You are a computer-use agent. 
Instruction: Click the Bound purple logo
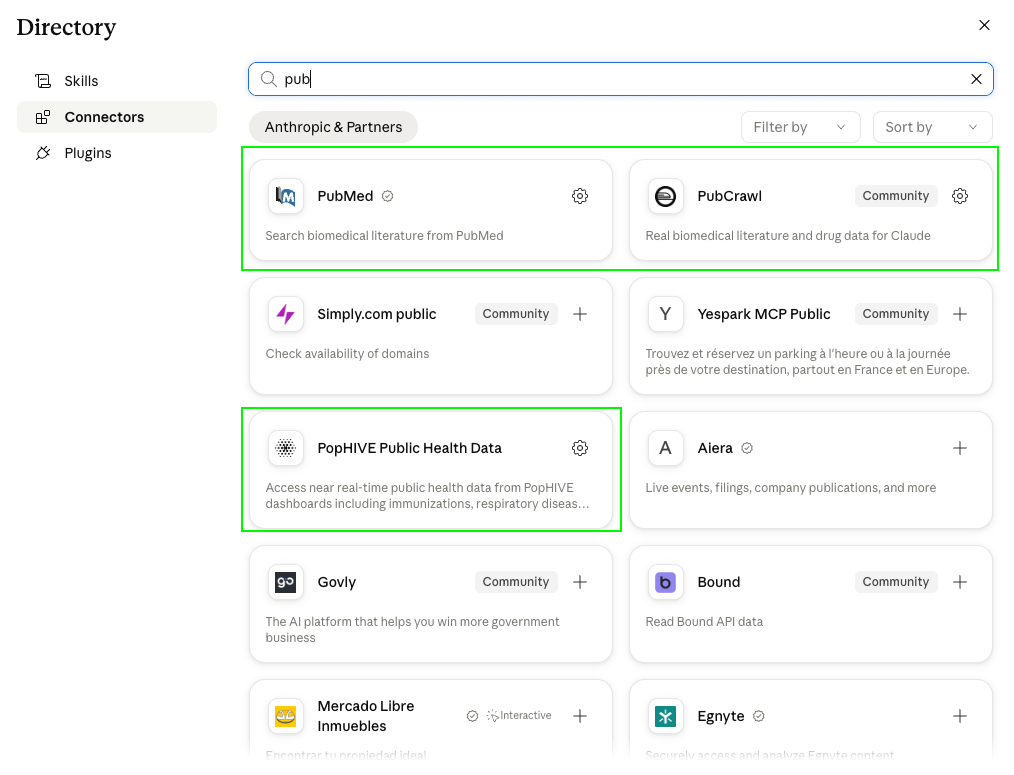[665, 582]
